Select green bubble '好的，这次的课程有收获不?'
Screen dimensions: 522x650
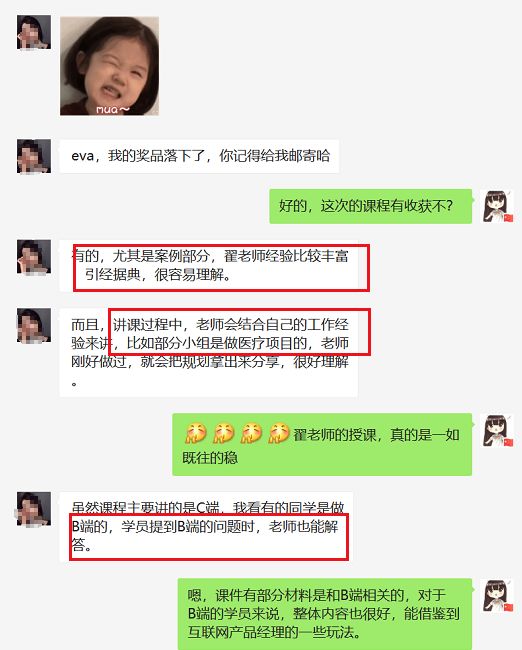(371, 206)
